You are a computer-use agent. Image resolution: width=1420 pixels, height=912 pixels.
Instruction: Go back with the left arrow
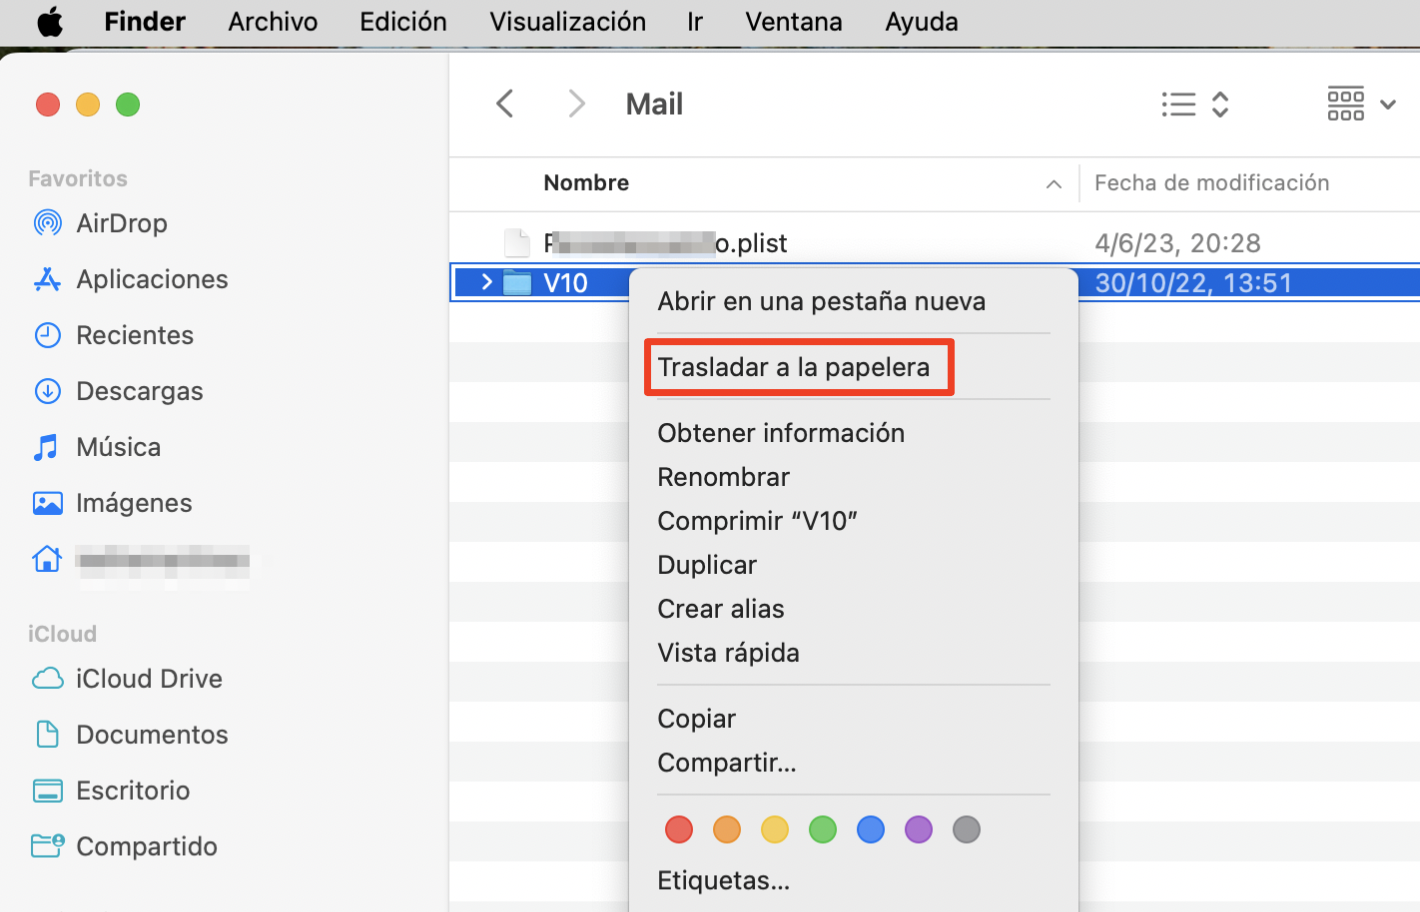pyautogui.click(x=505, y=103)
